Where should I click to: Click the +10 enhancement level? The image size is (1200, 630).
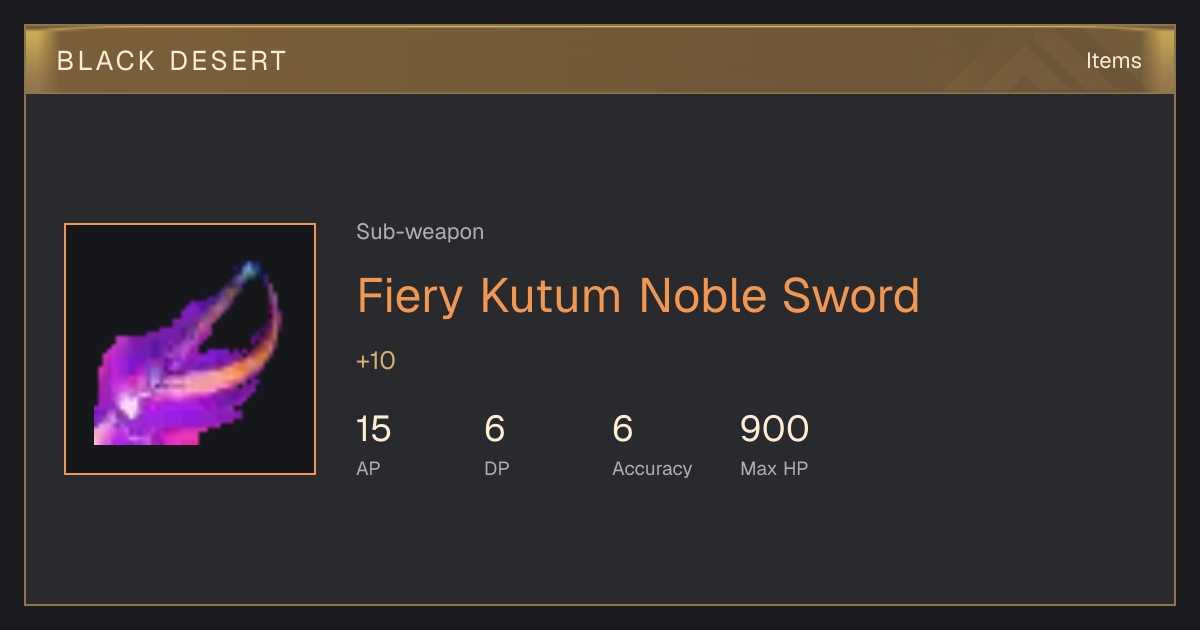(376, 361)
